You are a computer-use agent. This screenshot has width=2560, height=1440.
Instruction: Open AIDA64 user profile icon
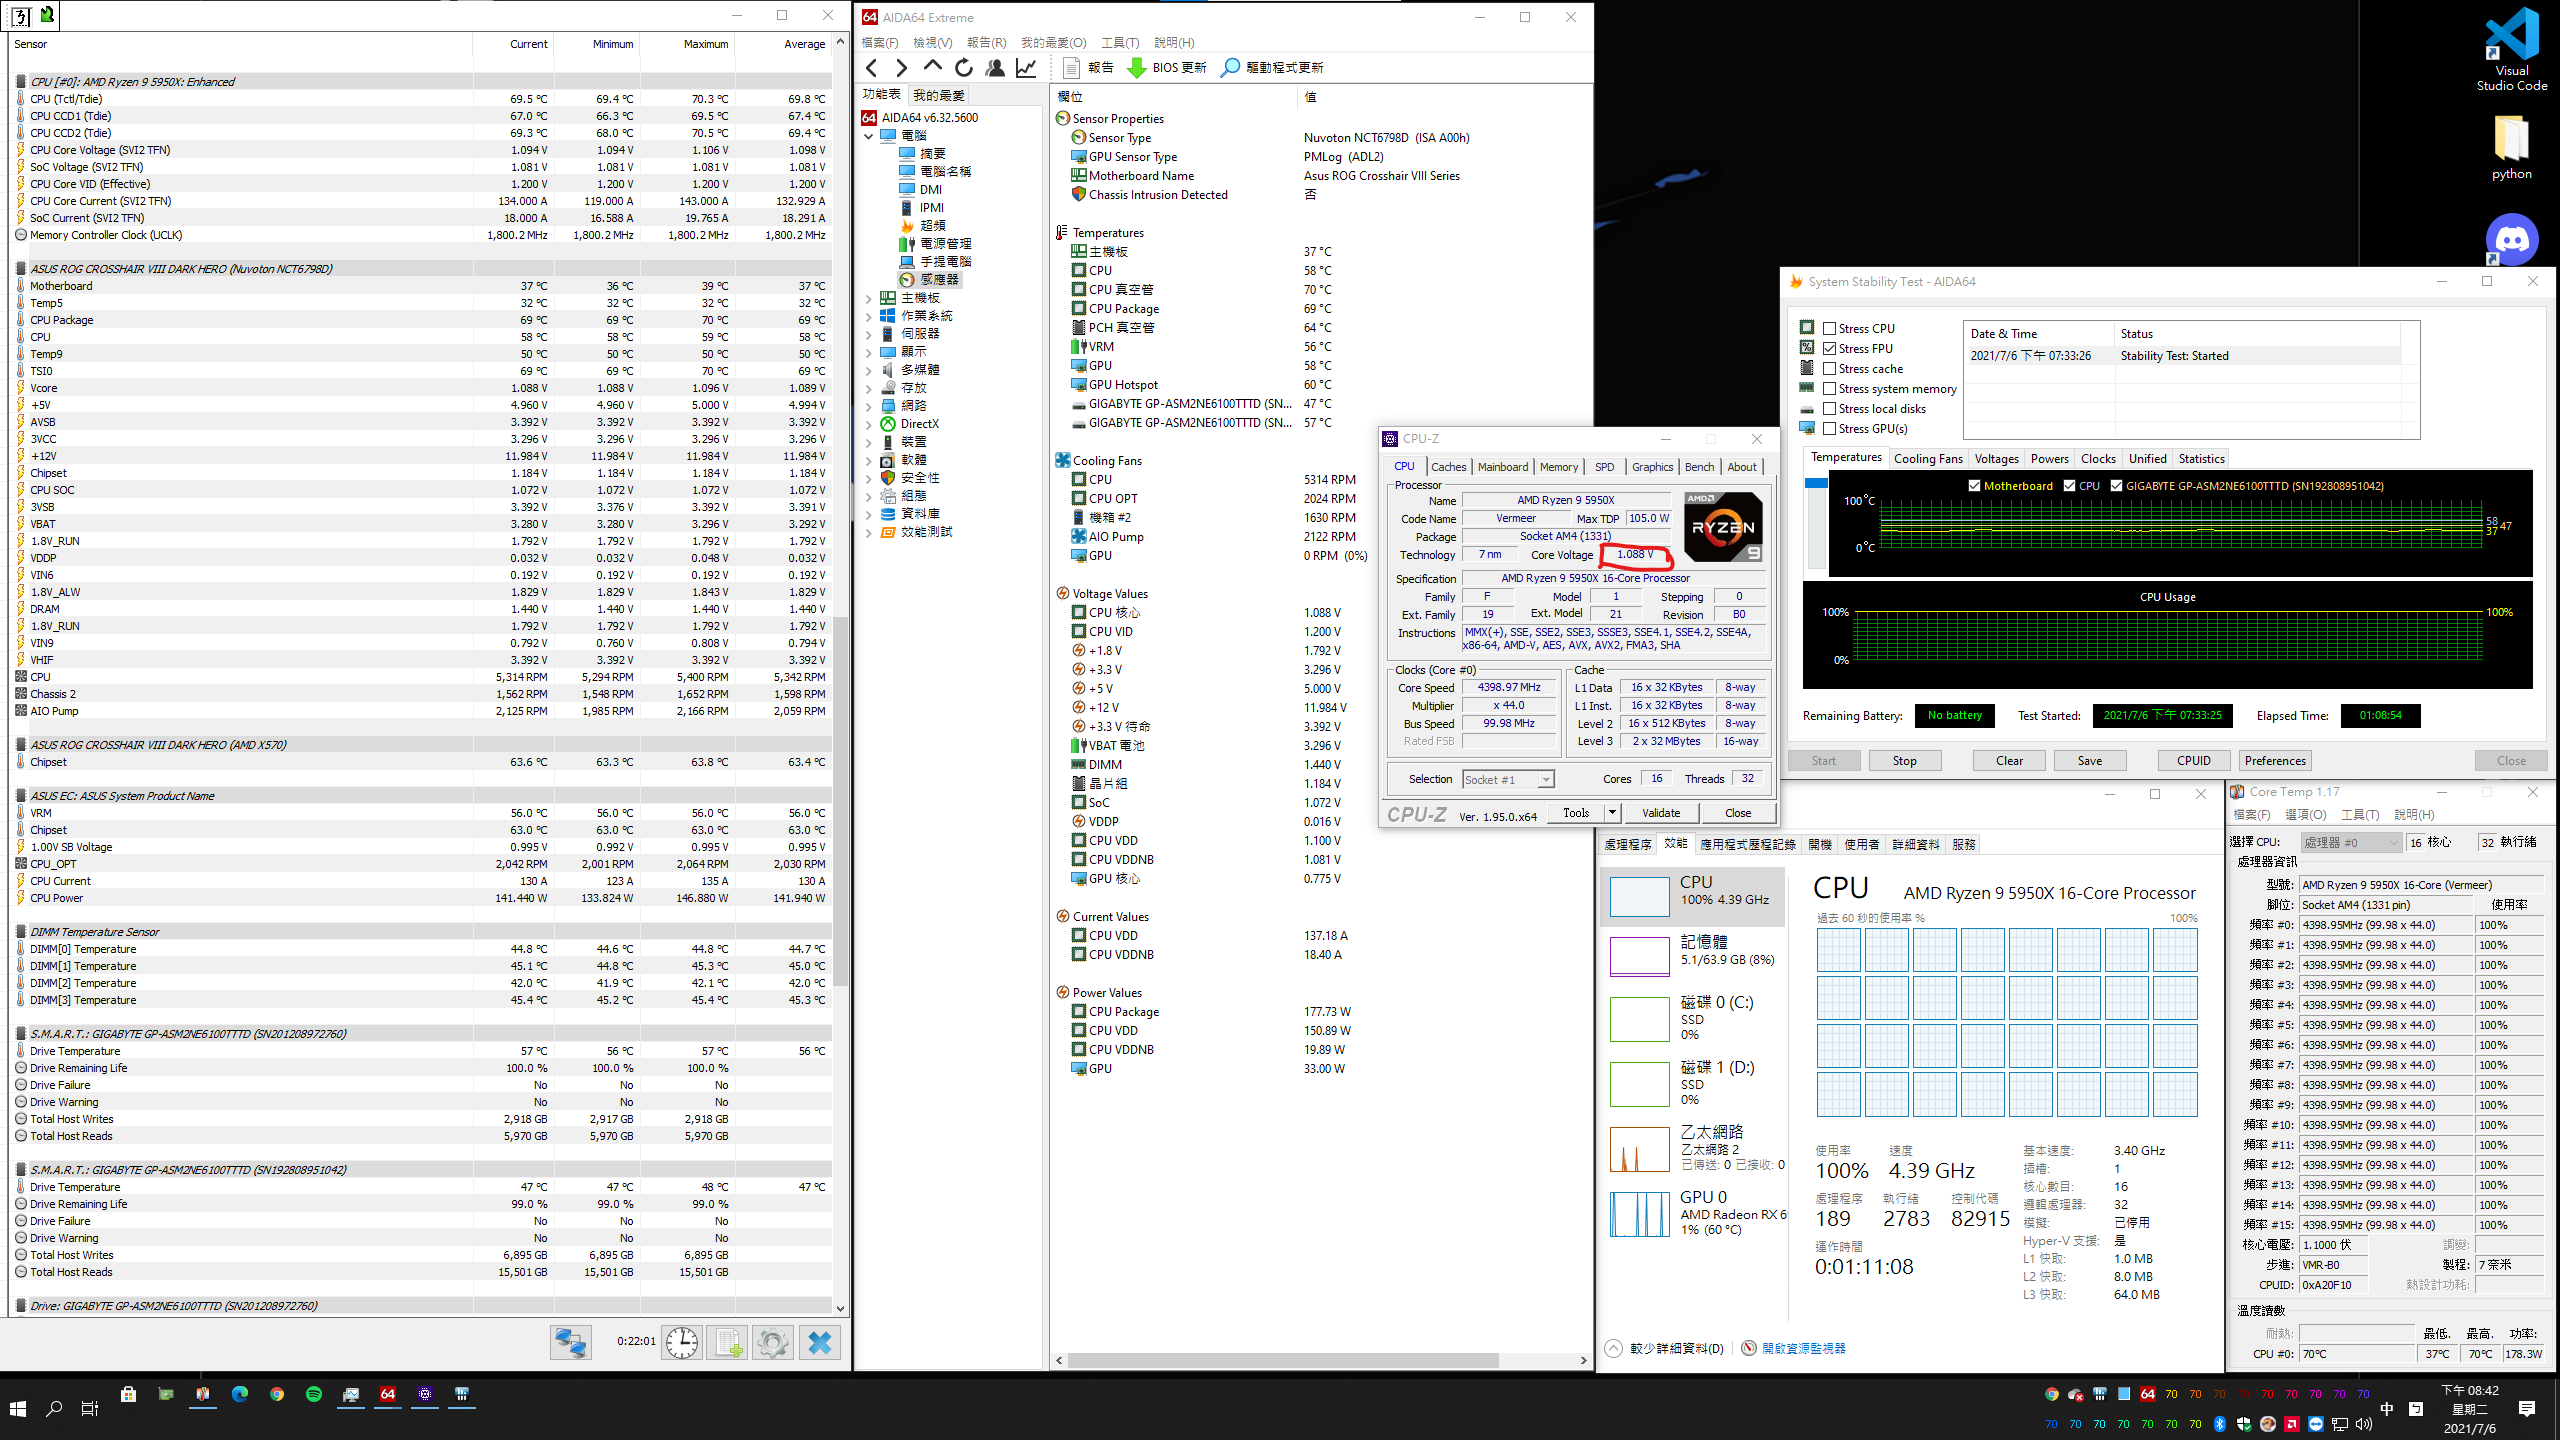(995, 67)
